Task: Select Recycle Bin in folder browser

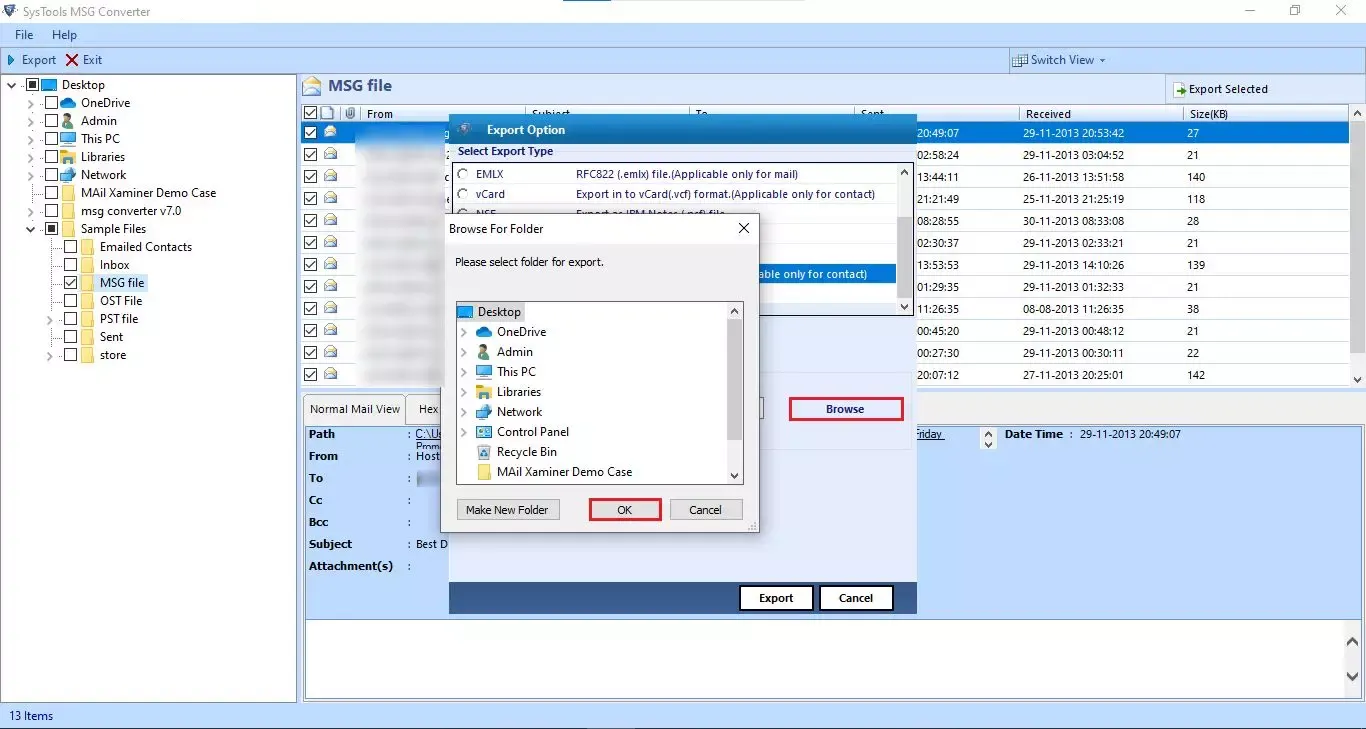Action: [x=527, y=452]
